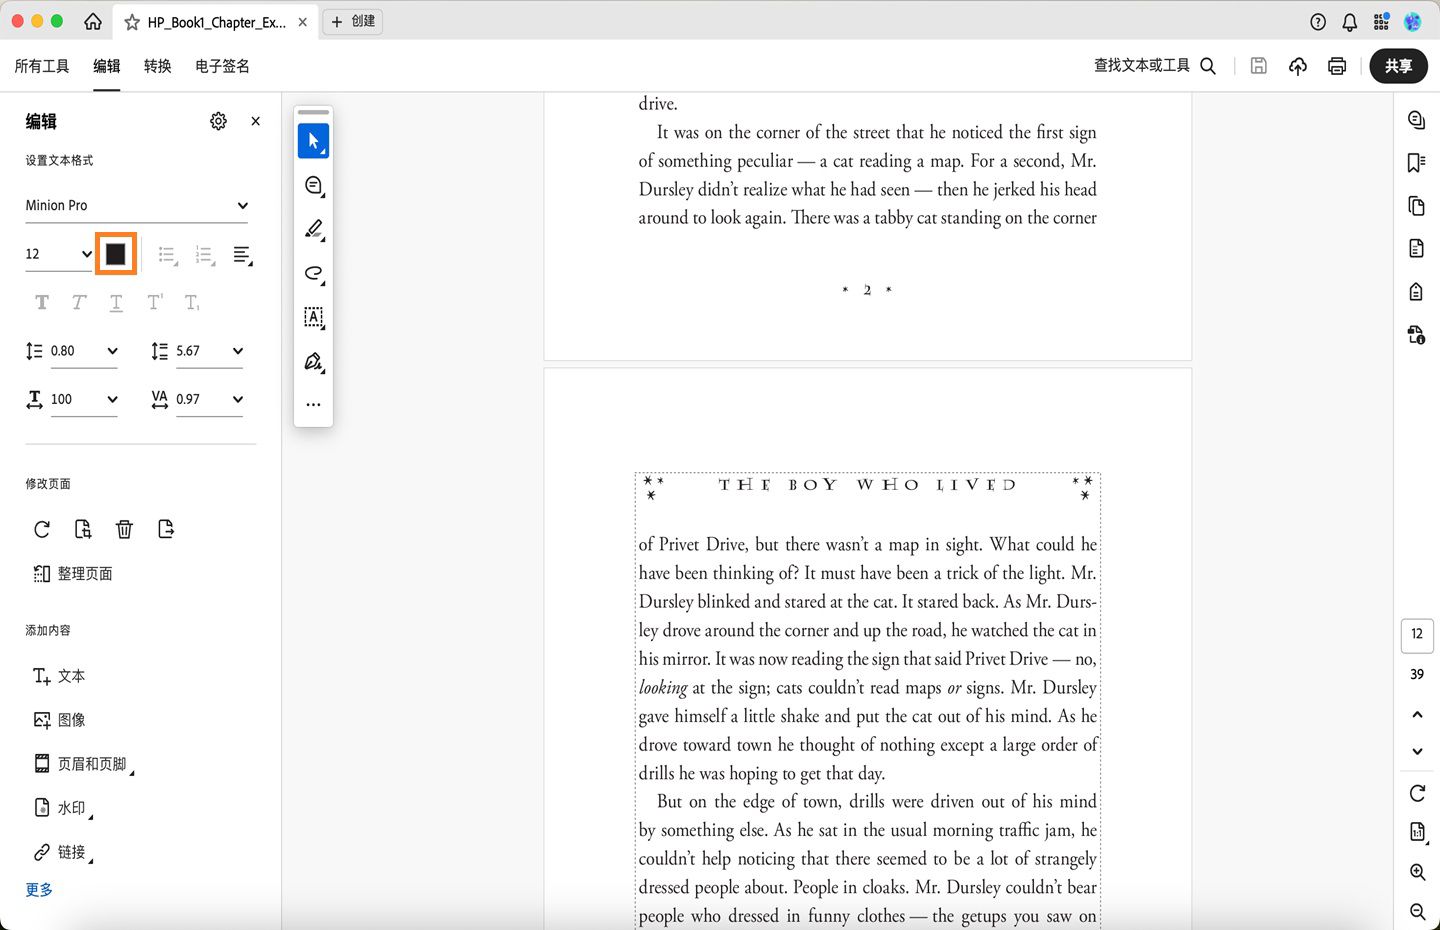
Task: Open the 电子签名 menu
Action: [x=222, y=66]
